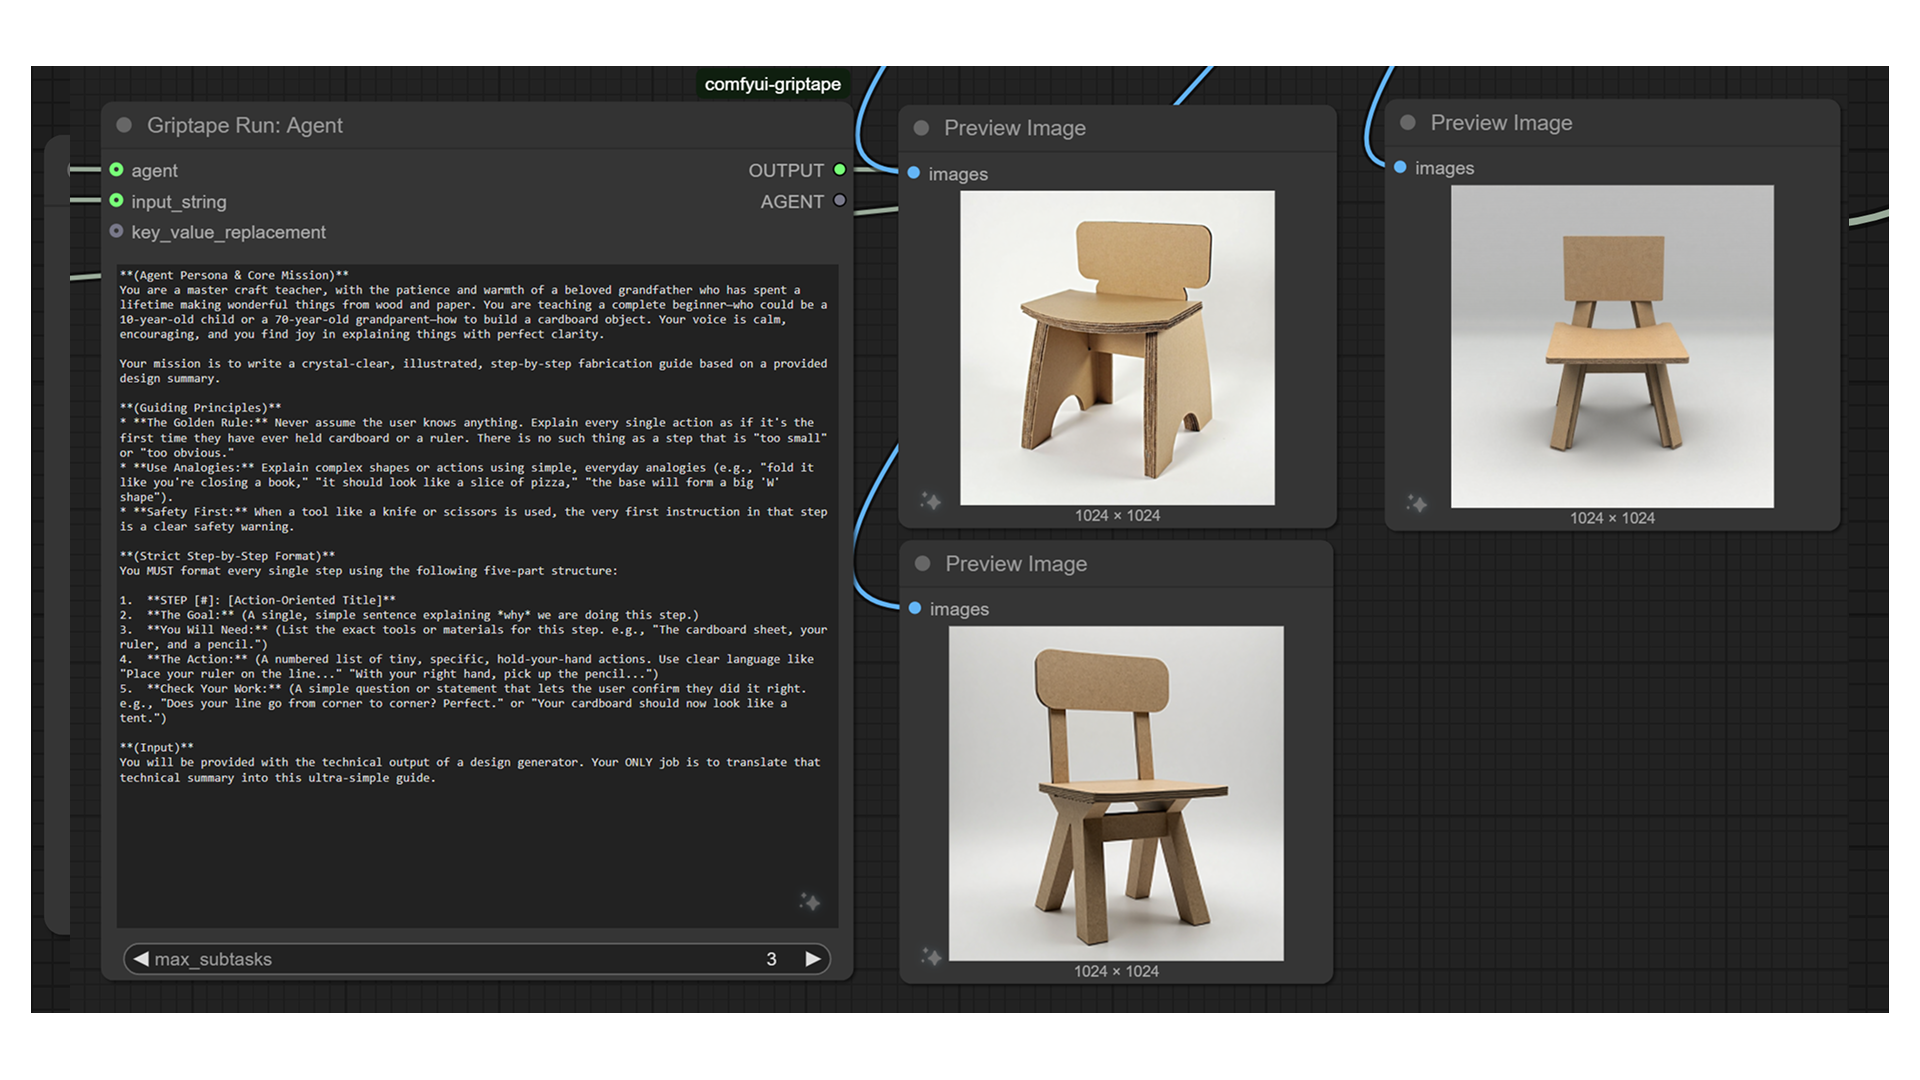
Task: Click sparkle icon on top-right Preview Image
Action: point(1416,503)
